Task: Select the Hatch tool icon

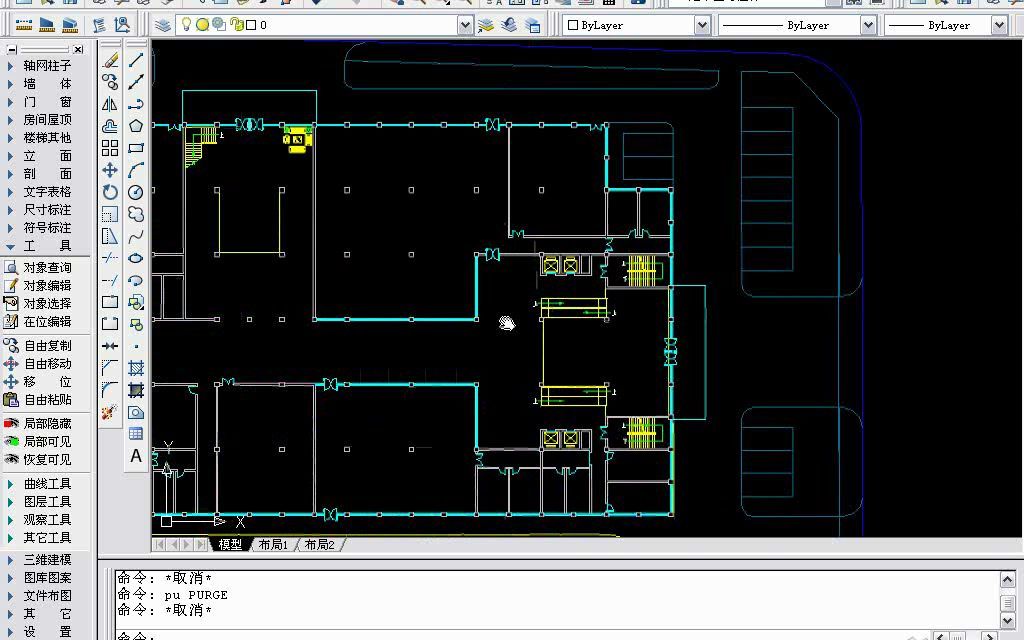Action: point(135,368)
